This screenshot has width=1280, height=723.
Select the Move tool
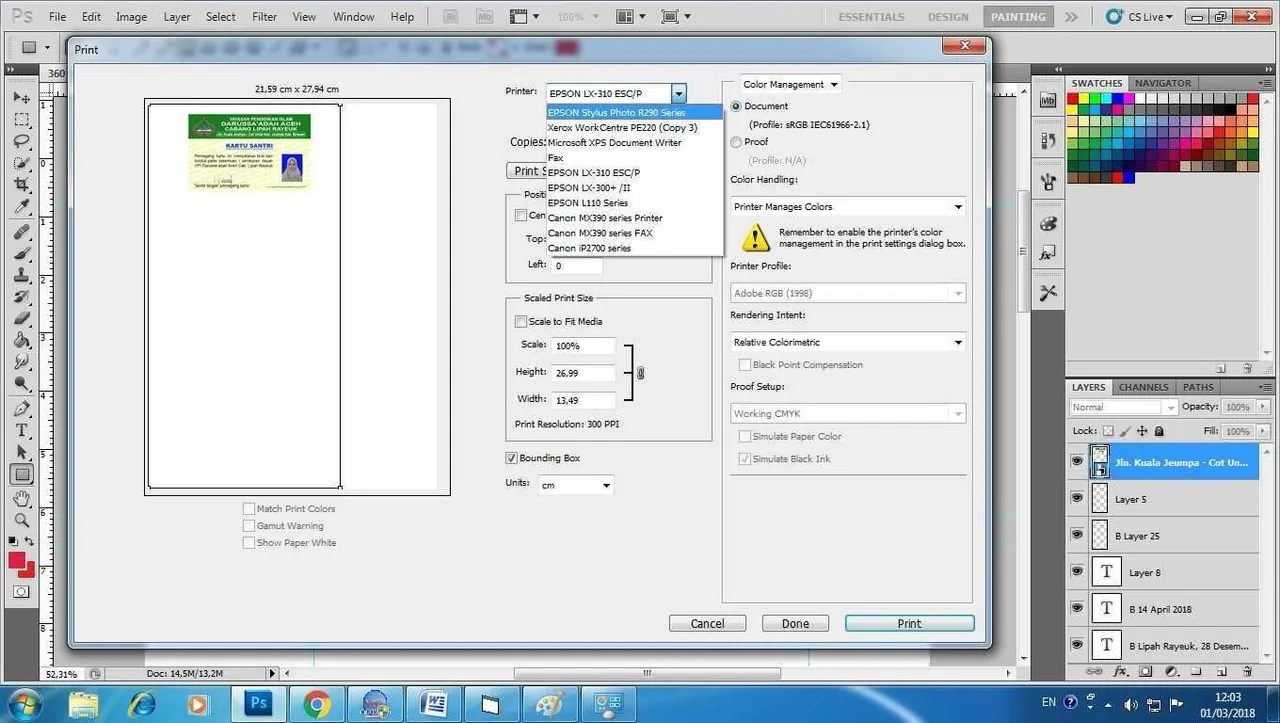tap(21, 97)
